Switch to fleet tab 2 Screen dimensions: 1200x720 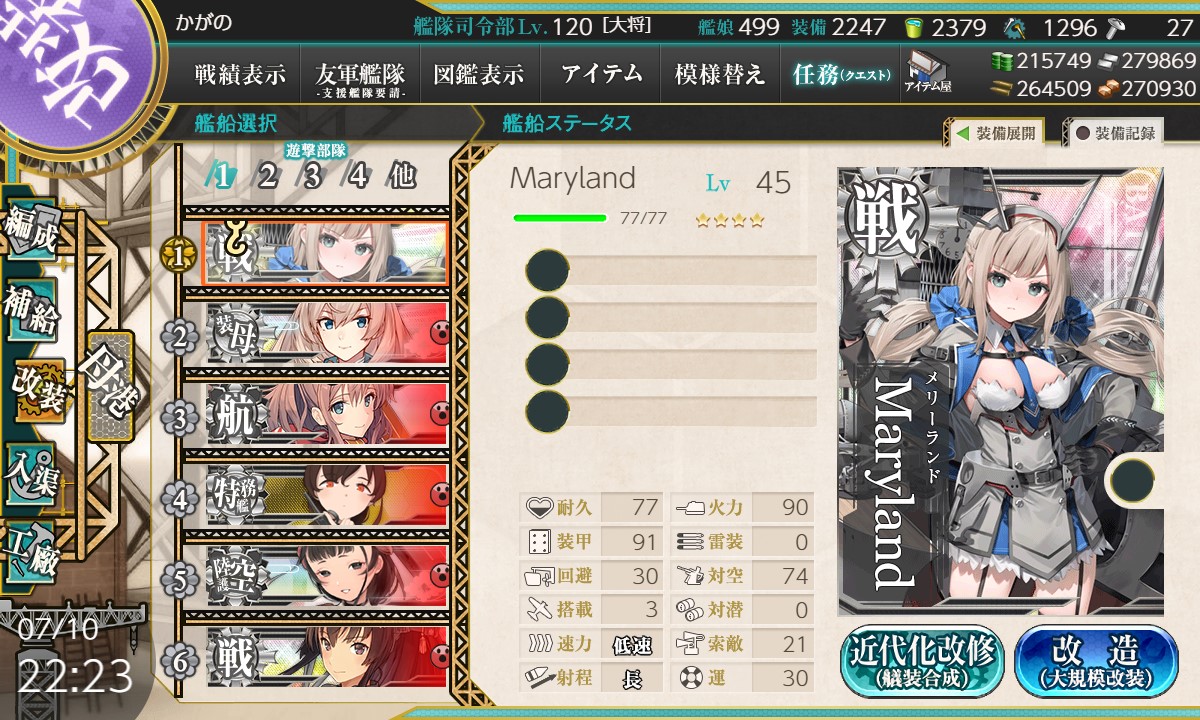point(267,176)
